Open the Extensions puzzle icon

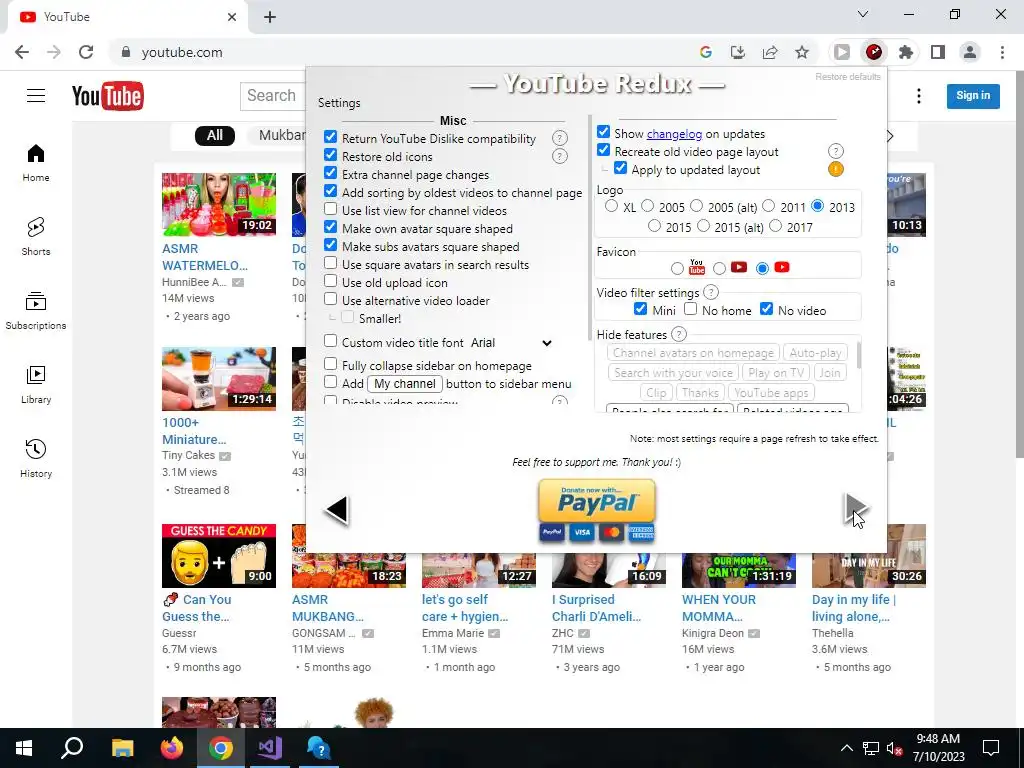906,52
